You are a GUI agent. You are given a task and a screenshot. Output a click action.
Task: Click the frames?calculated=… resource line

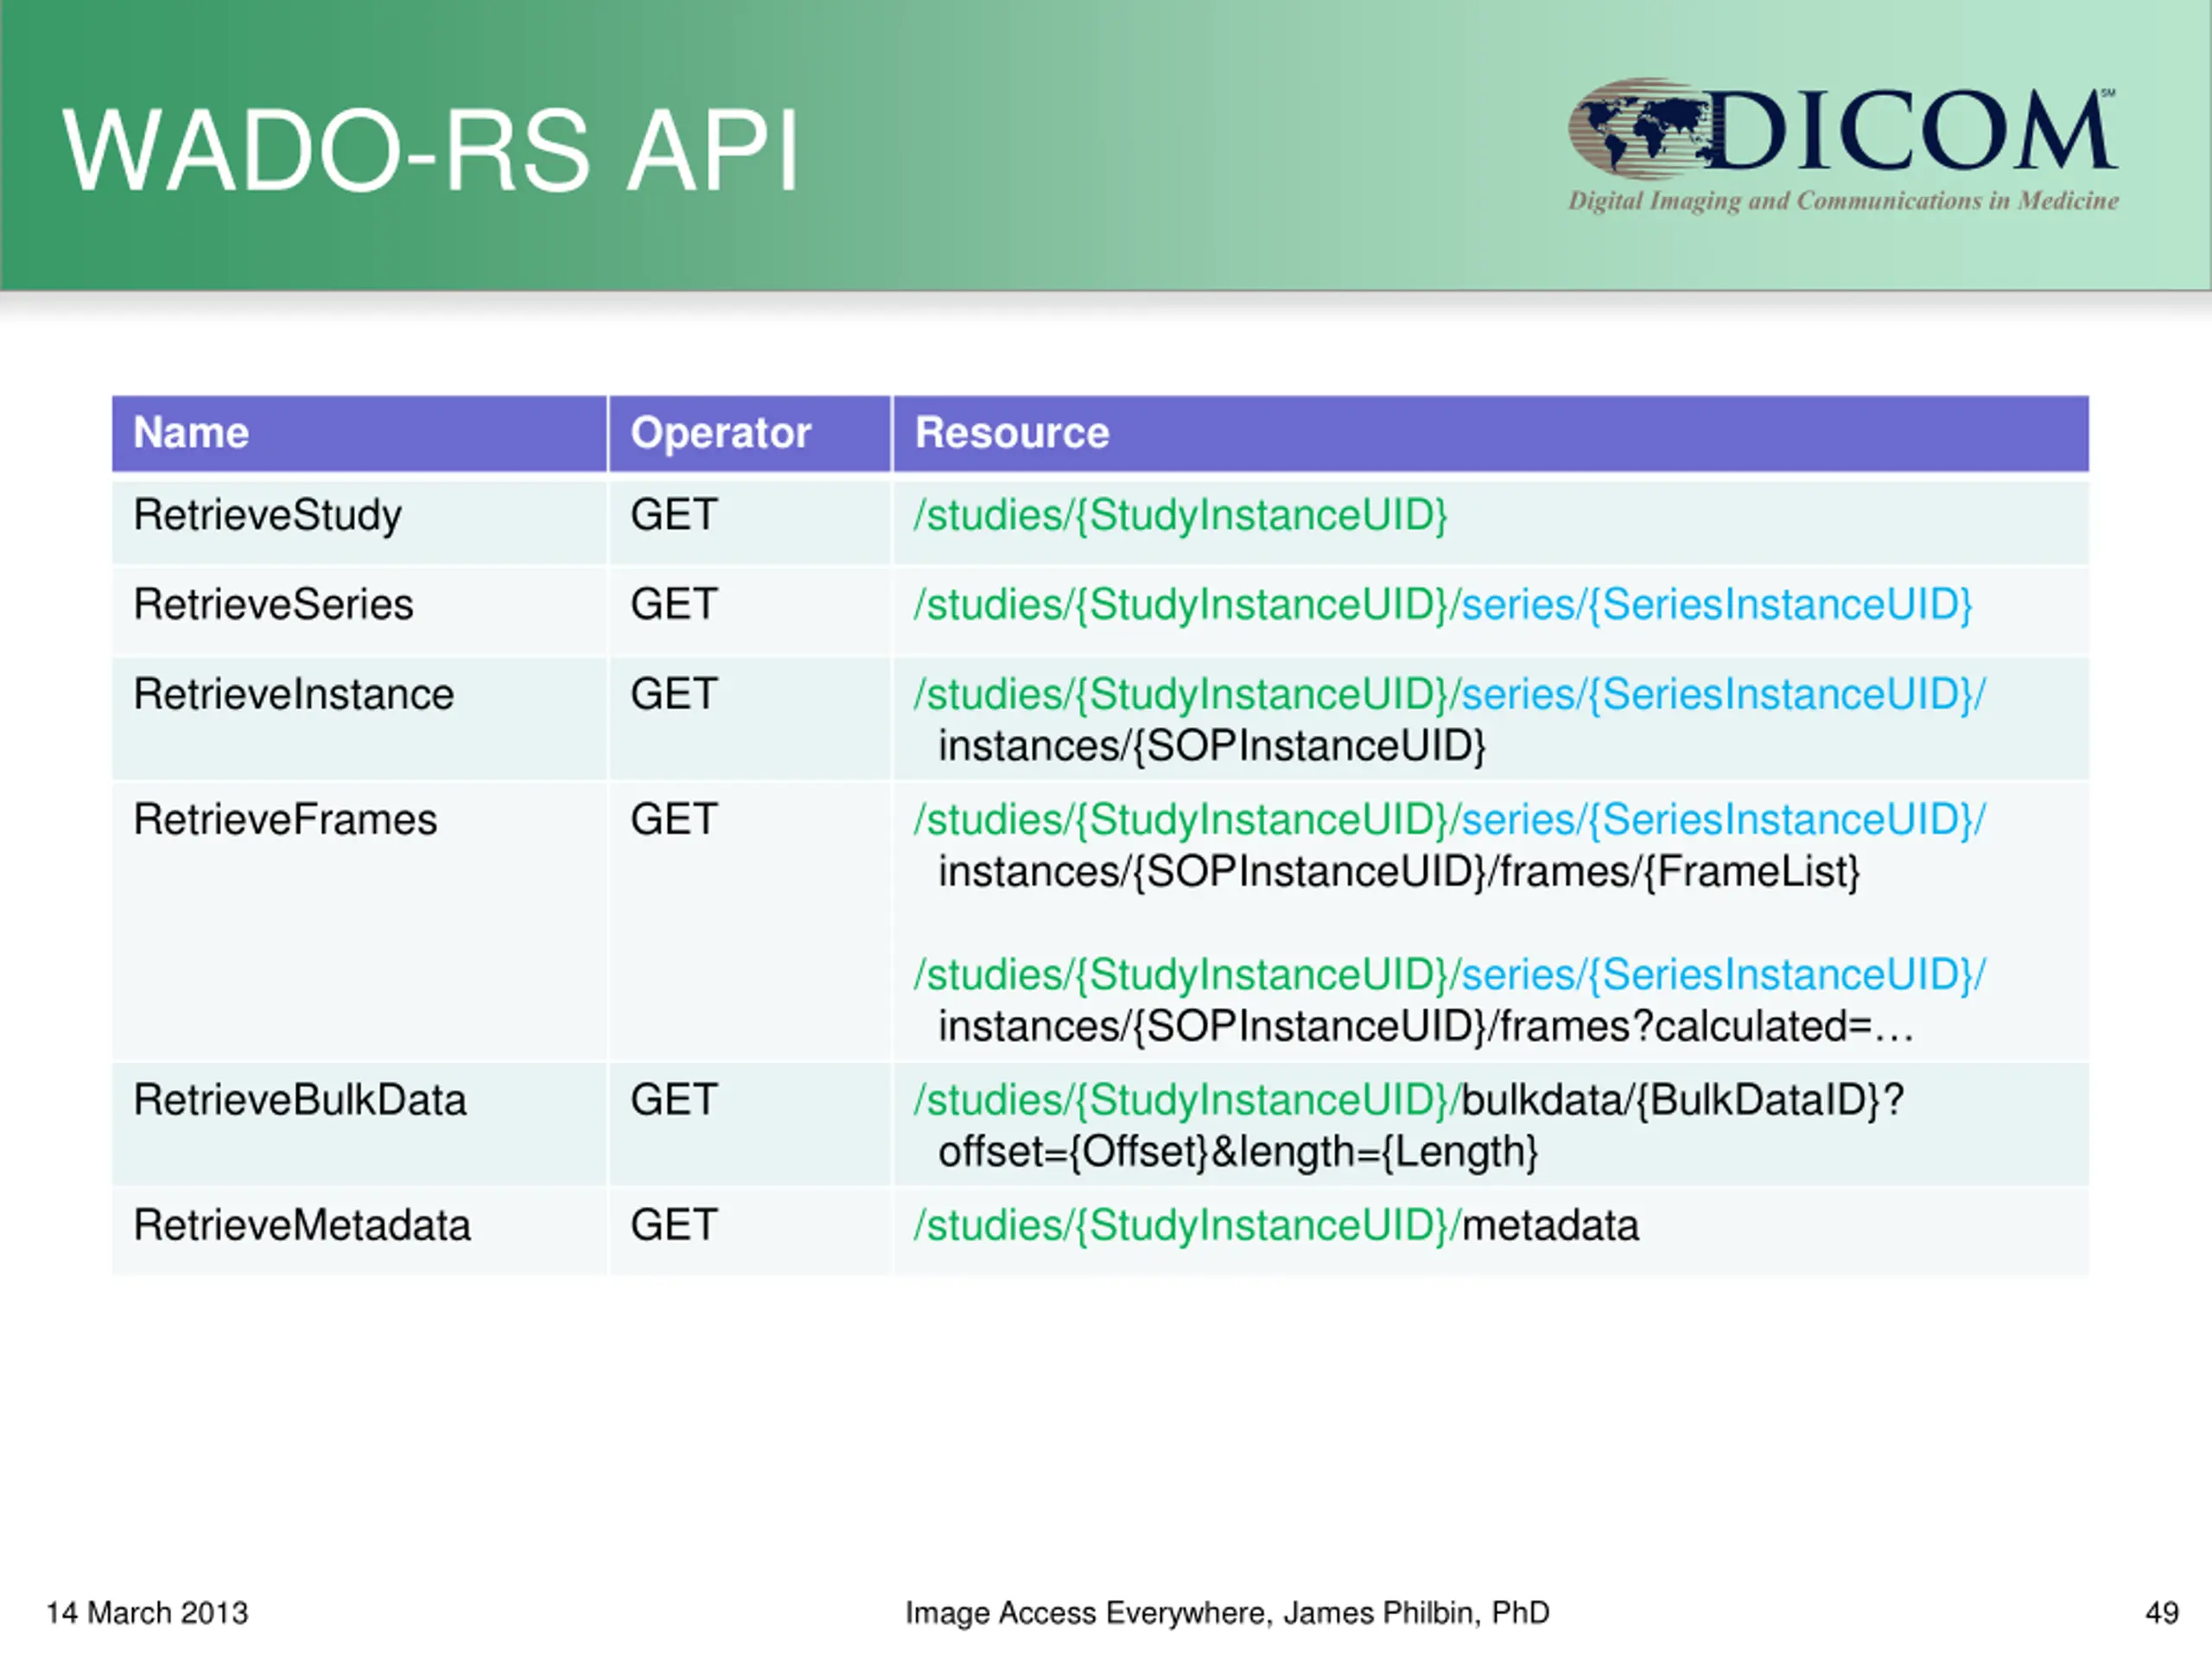pyautogui.click(x=1426, y=1027)
